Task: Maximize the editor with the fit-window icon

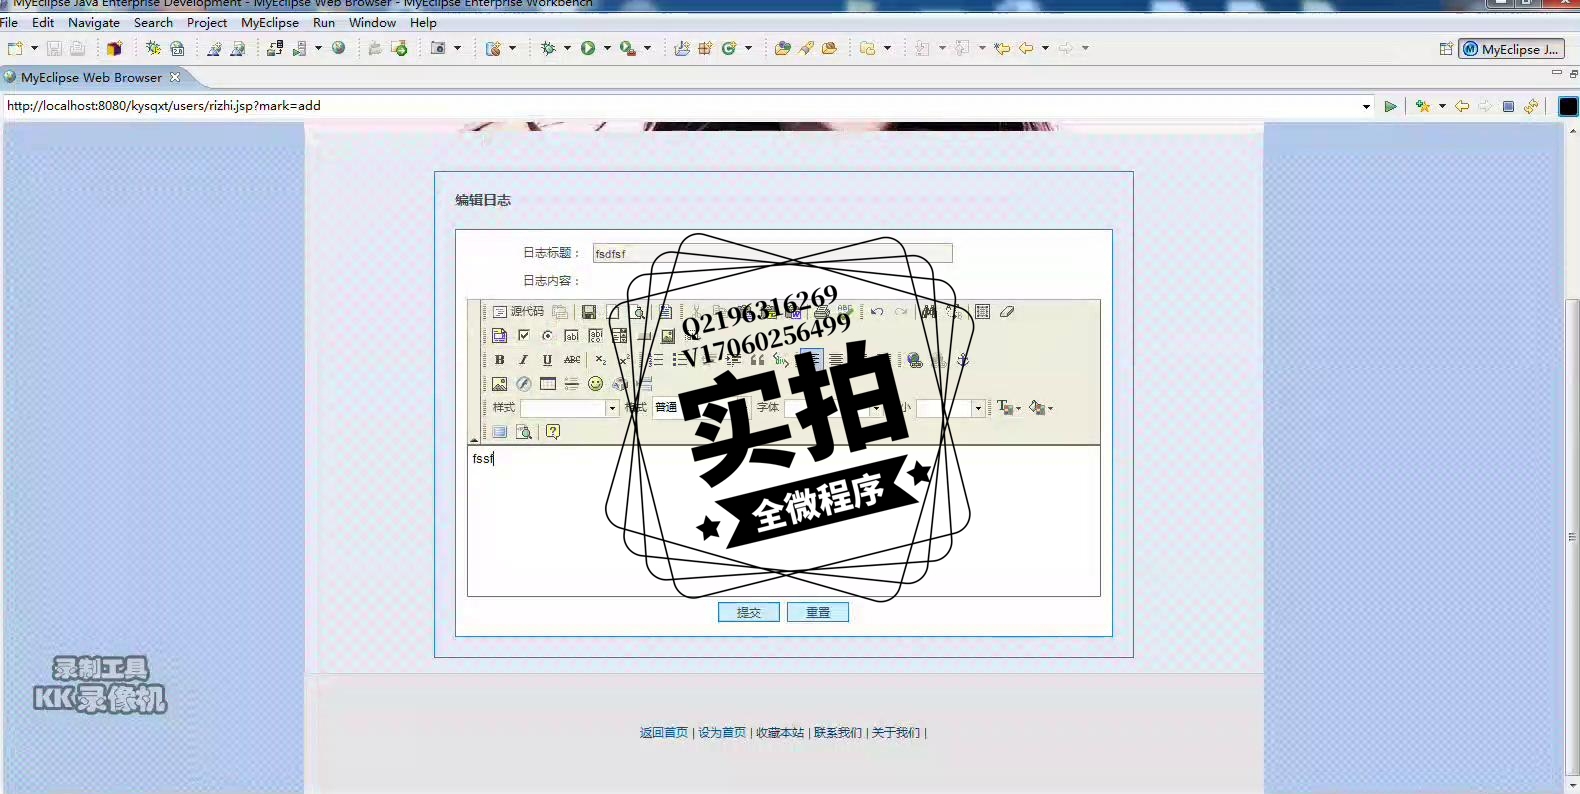Action: pyautogui.click(x=499, y=432)
